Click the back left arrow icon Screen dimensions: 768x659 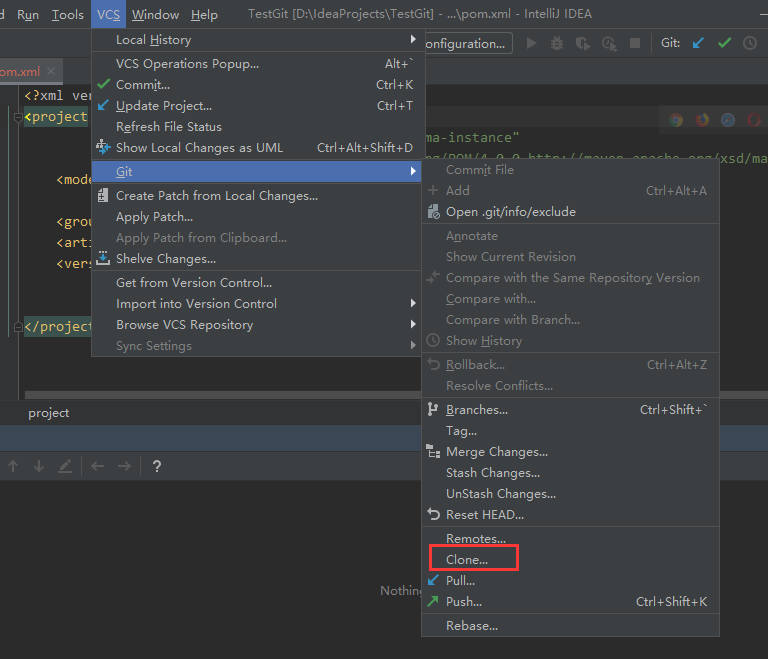point(97,466)
